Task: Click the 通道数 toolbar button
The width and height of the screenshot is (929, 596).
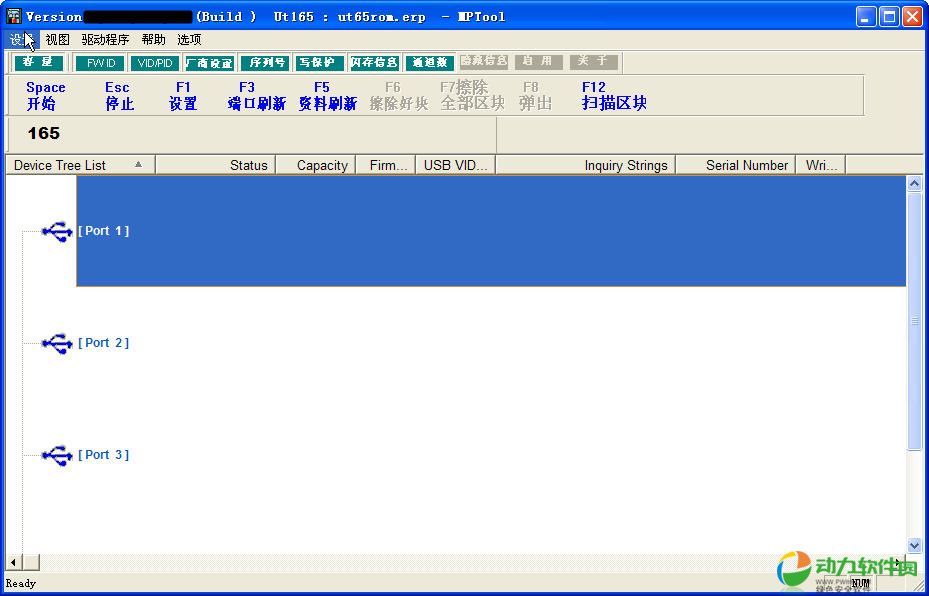Action: tap(430, 62)
